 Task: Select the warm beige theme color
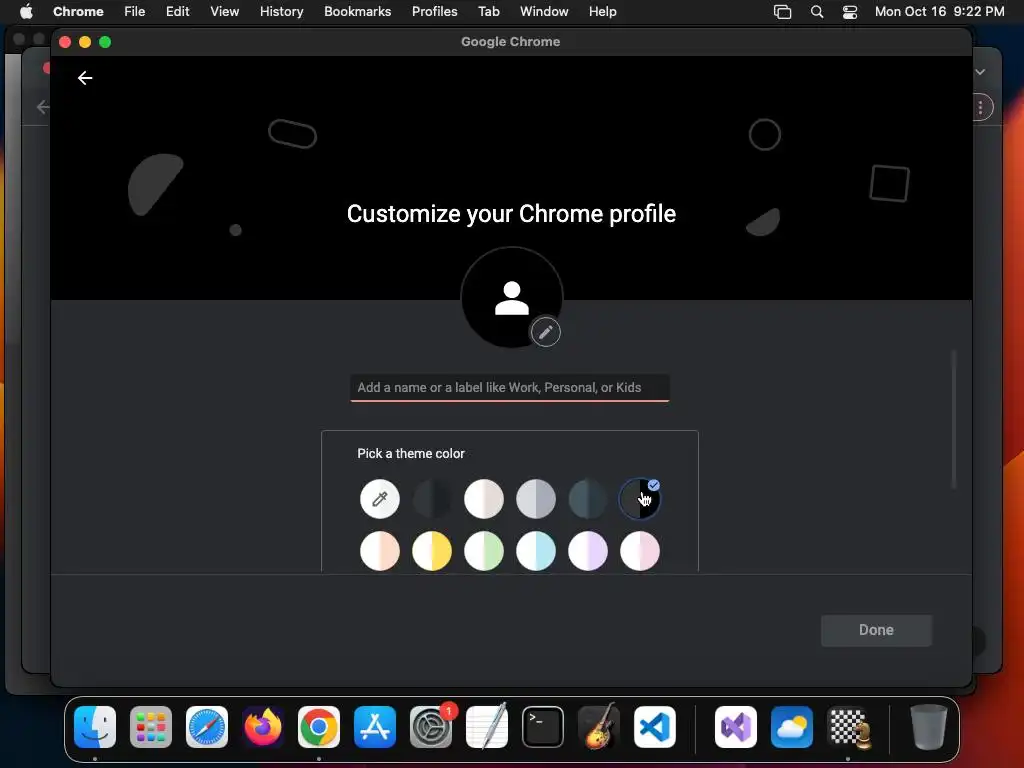tap(484, 499)
